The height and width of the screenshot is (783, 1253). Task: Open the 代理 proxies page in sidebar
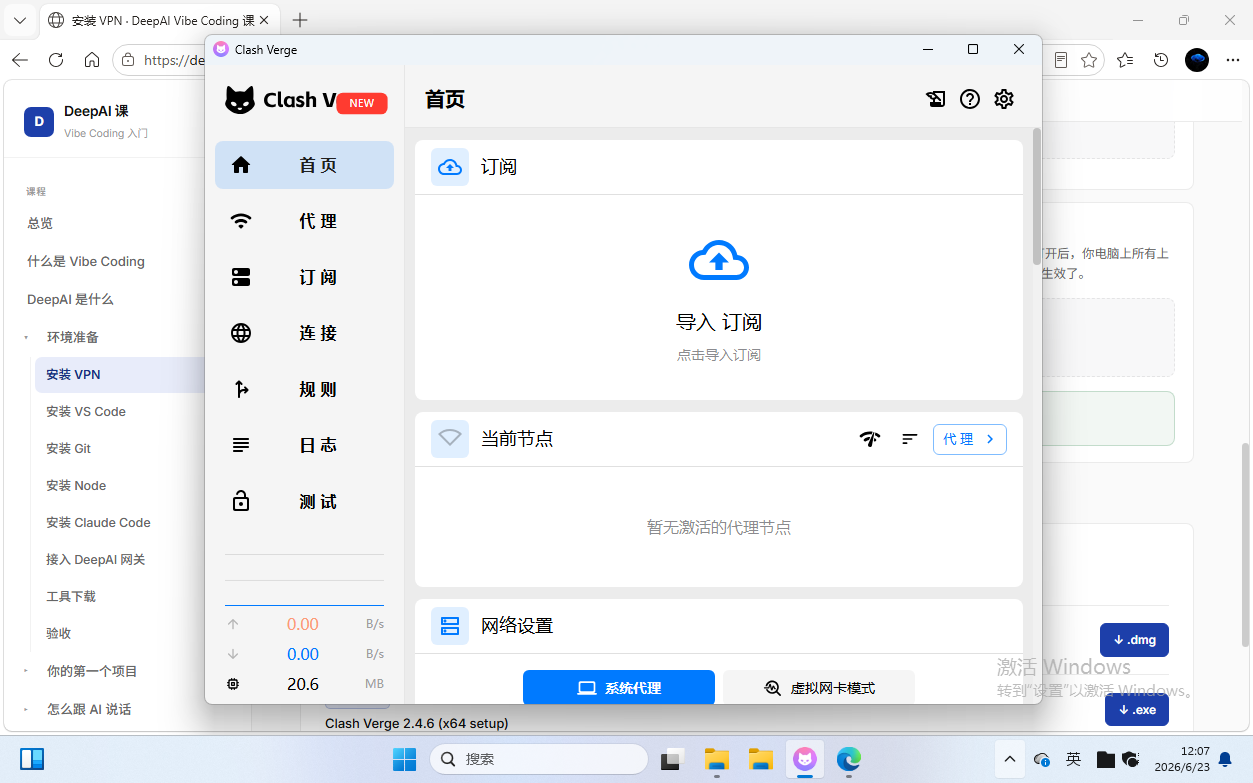304,221
